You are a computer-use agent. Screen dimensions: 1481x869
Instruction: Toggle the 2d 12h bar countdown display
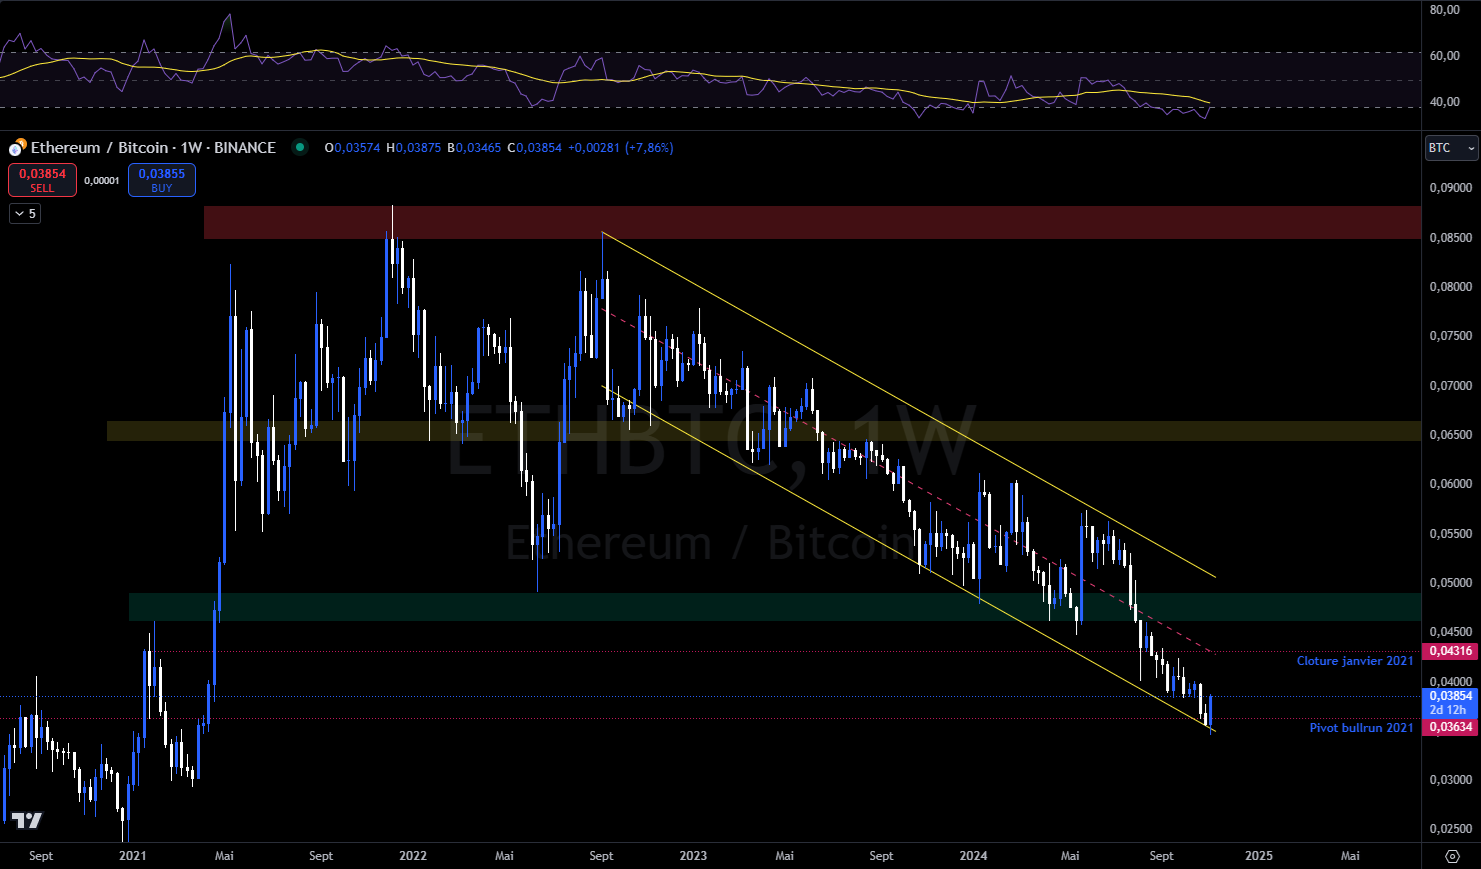pos(1448,709)
